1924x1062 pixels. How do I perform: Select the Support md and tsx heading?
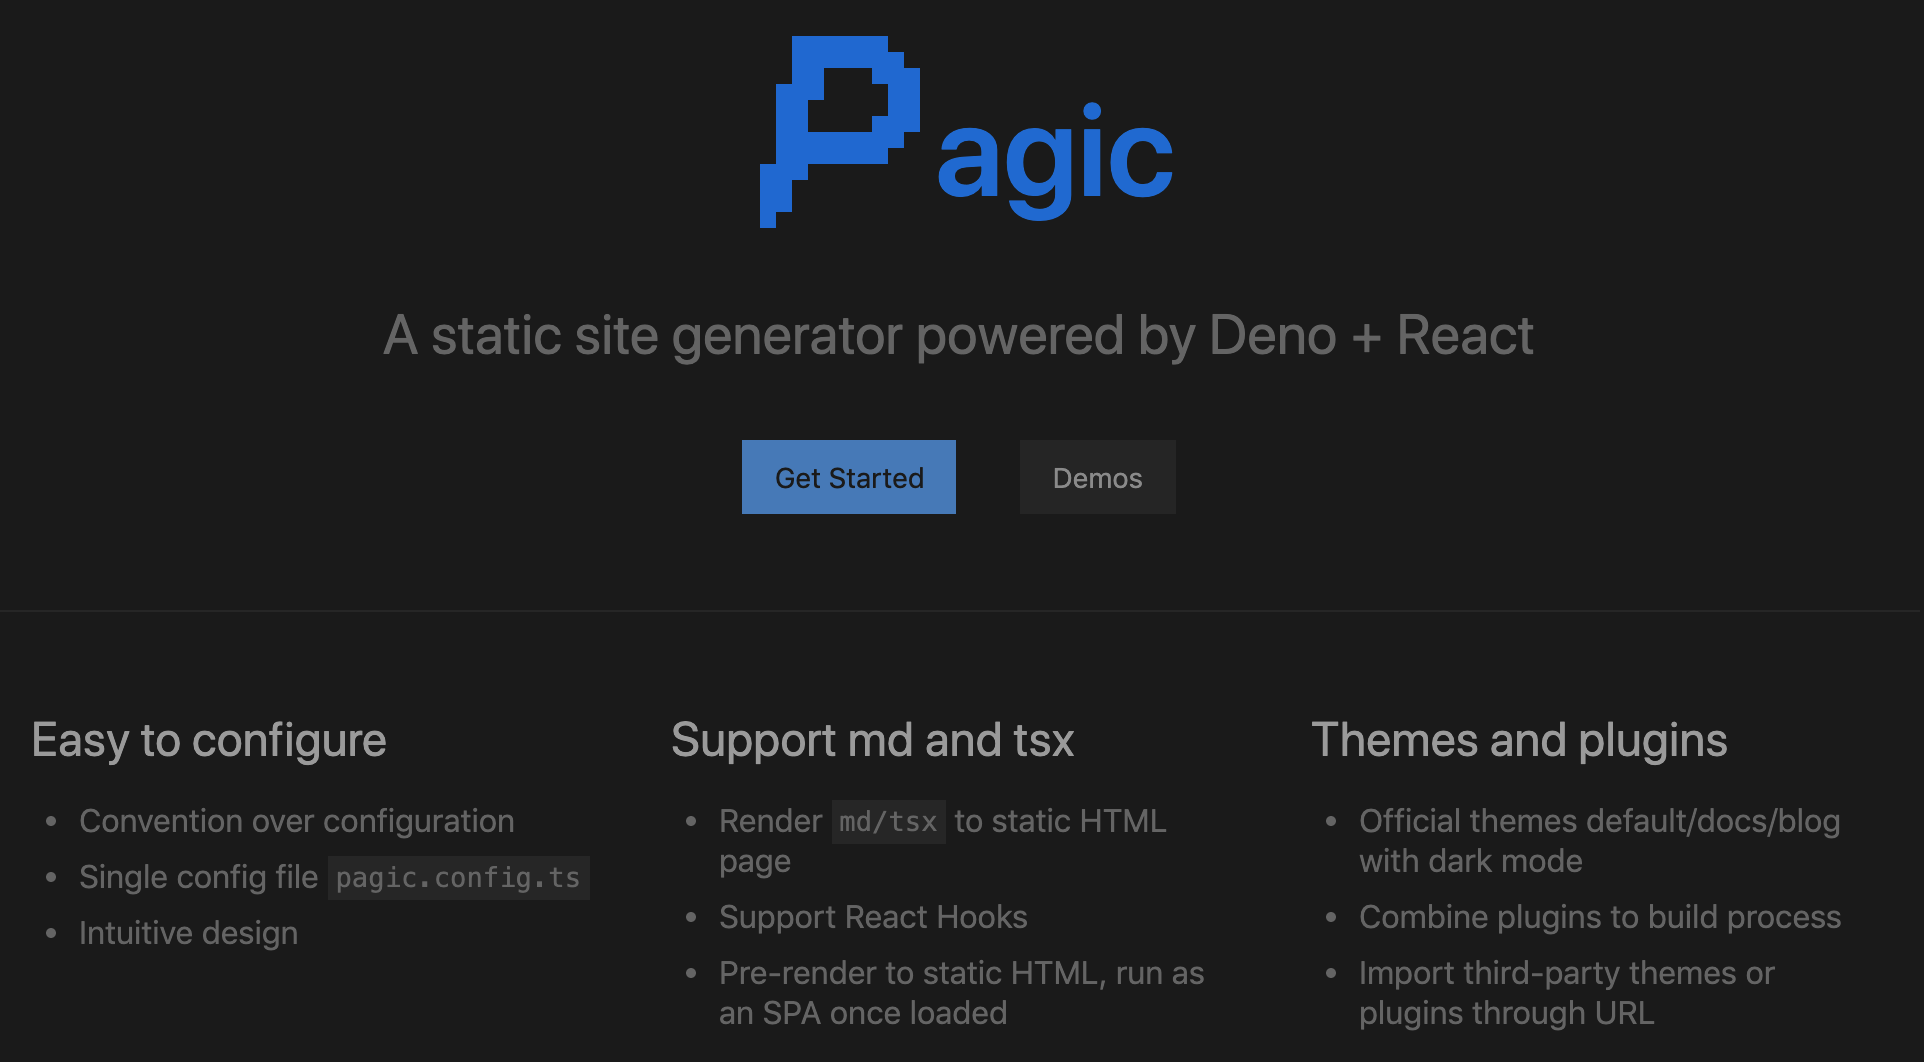(x=873, y=740)
